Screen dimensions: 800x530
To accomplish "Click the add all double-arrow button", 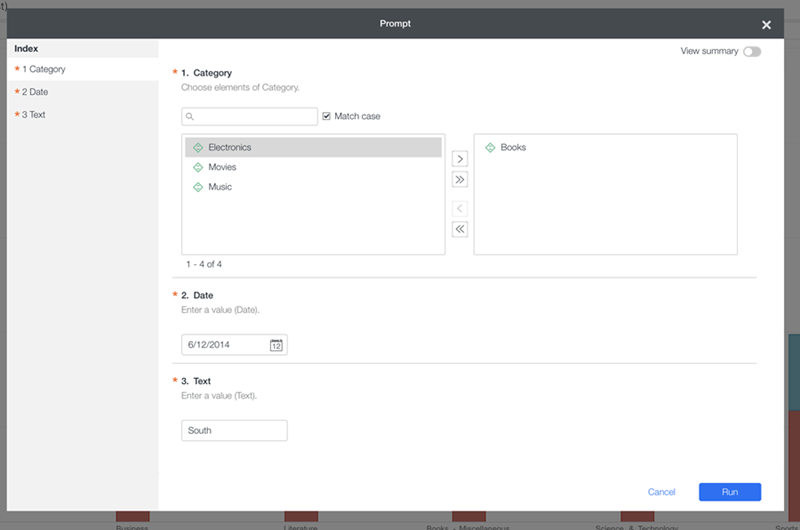I will (460, 180).
